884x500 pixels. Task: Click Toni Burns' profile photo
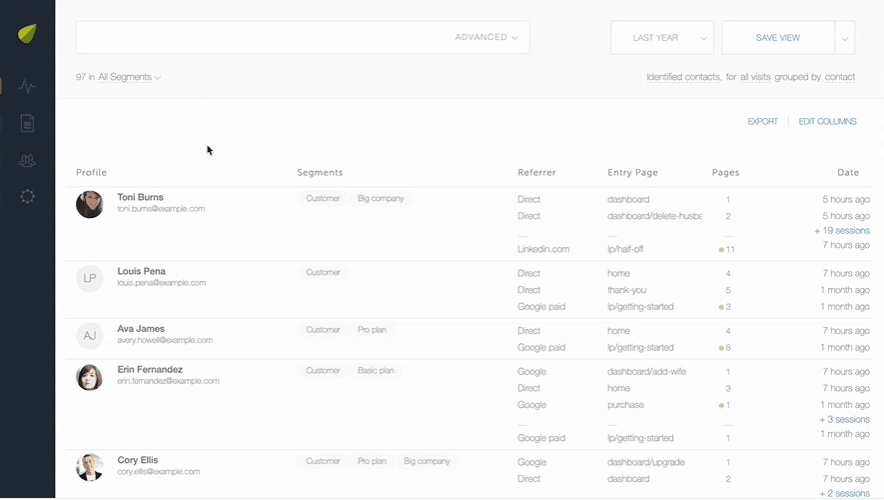click(x=90, y=204)
